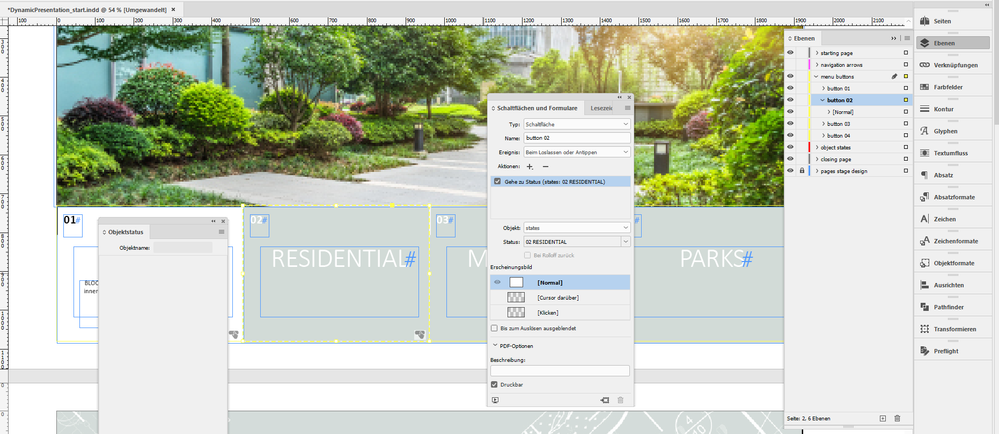Click selection square of button 02 layer

tap(906, 100)
